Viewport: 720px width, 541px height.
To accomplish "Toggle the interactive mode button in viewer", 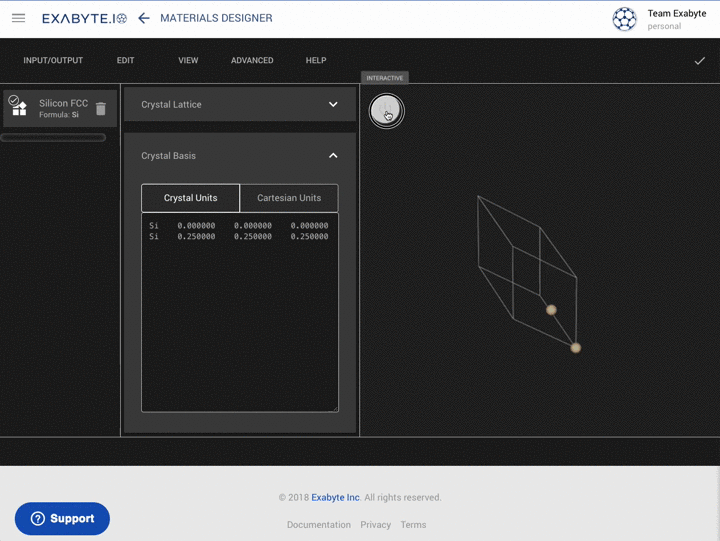I will point(386,110).
